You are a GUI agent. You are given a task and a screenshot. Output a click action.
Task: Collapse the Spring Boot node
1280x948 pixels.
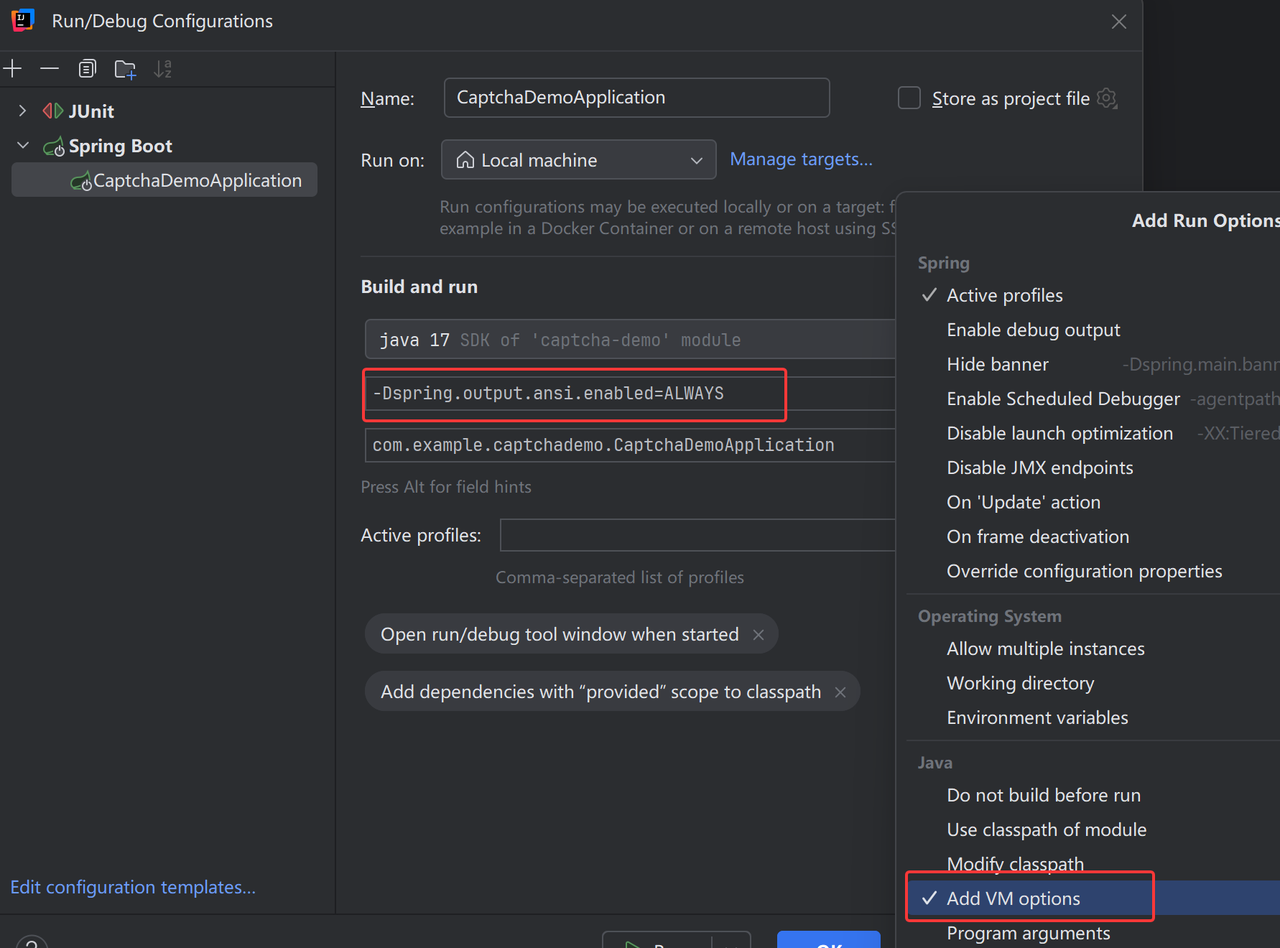click(x=23, y=146)
